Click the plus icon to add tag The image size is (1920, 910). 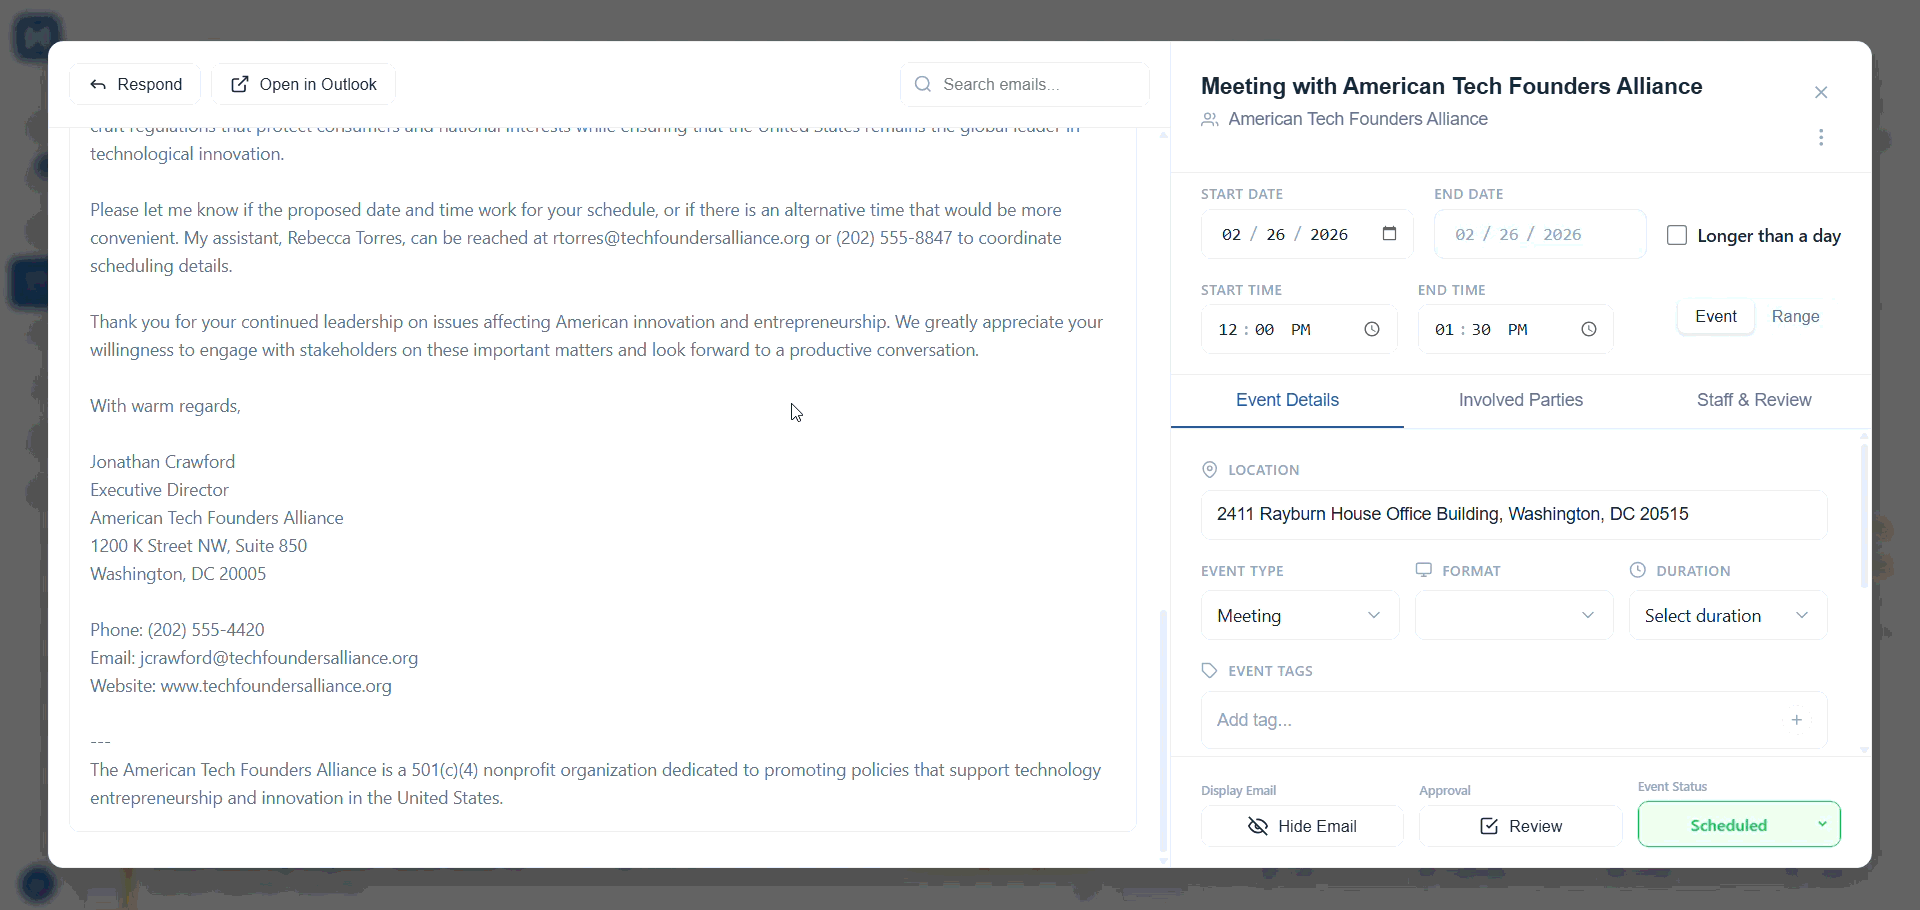pos(1797,720)
